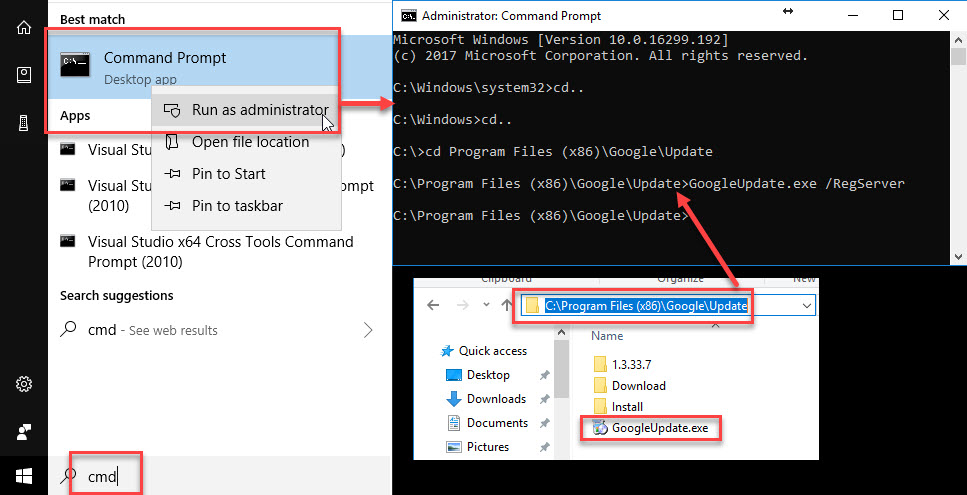Click Command Prompt scrollbar up arrow
The image size is (967, 495).
point(959,38)
